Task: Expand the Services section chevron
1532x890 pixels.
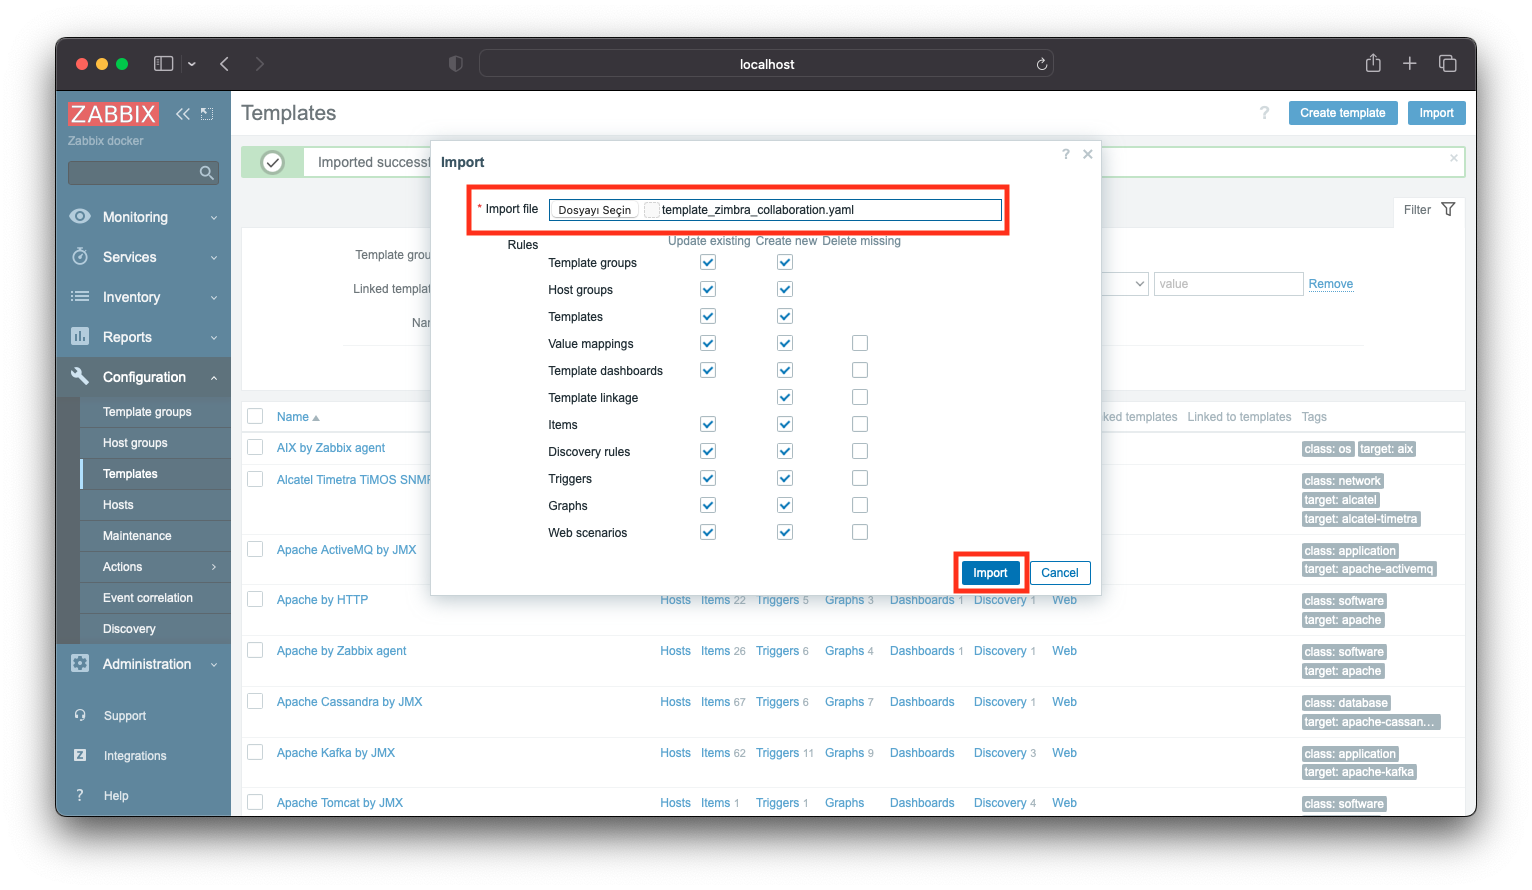Action: tap(212, 257)
